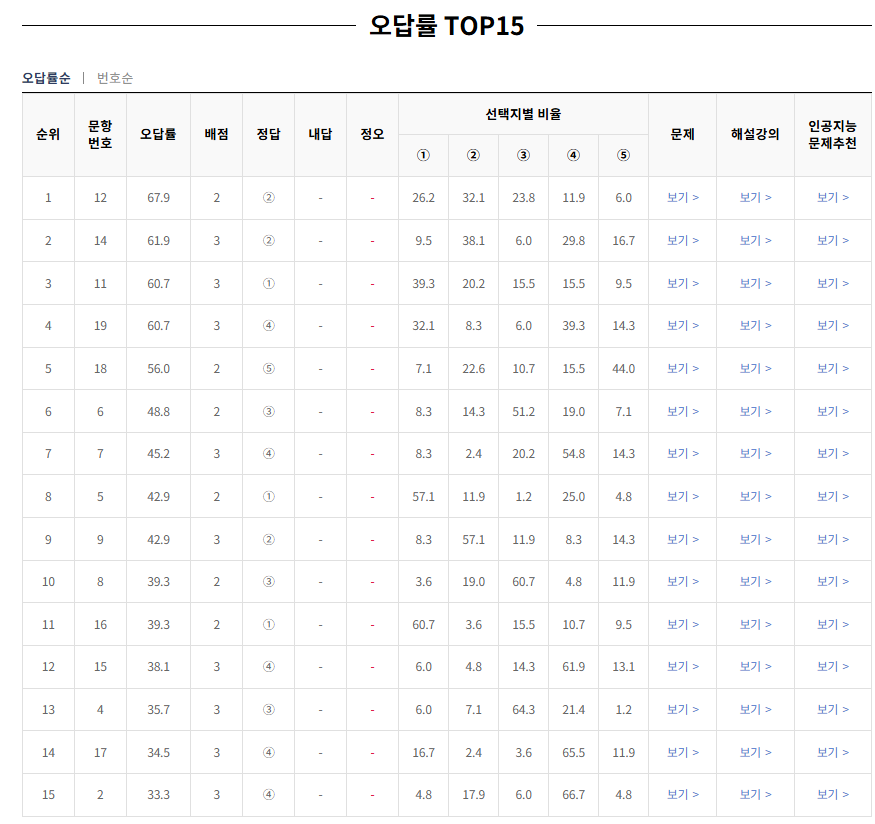Click the 33.3 error rate cell
875x824 pixels.
pos(158,794)
